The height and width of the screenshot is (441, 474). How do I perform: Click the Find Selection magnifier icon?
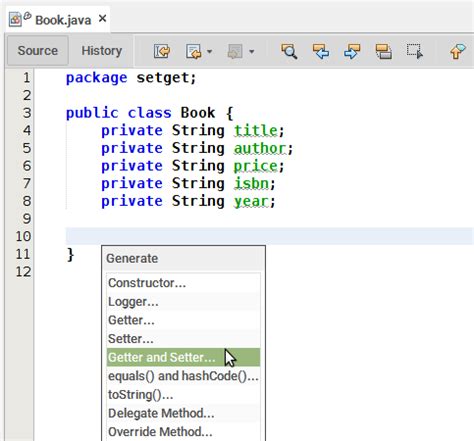[x=289, y=52]
